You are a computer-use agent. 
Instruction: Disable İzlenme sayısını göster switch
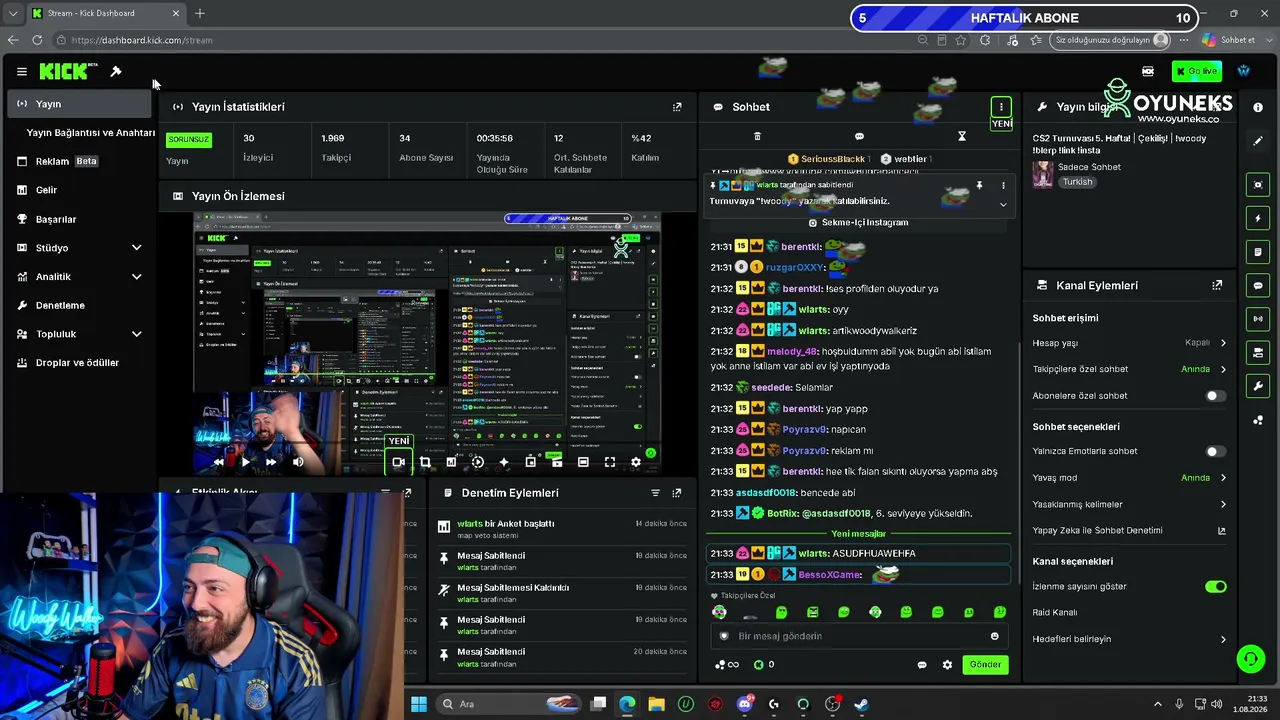1215,587
